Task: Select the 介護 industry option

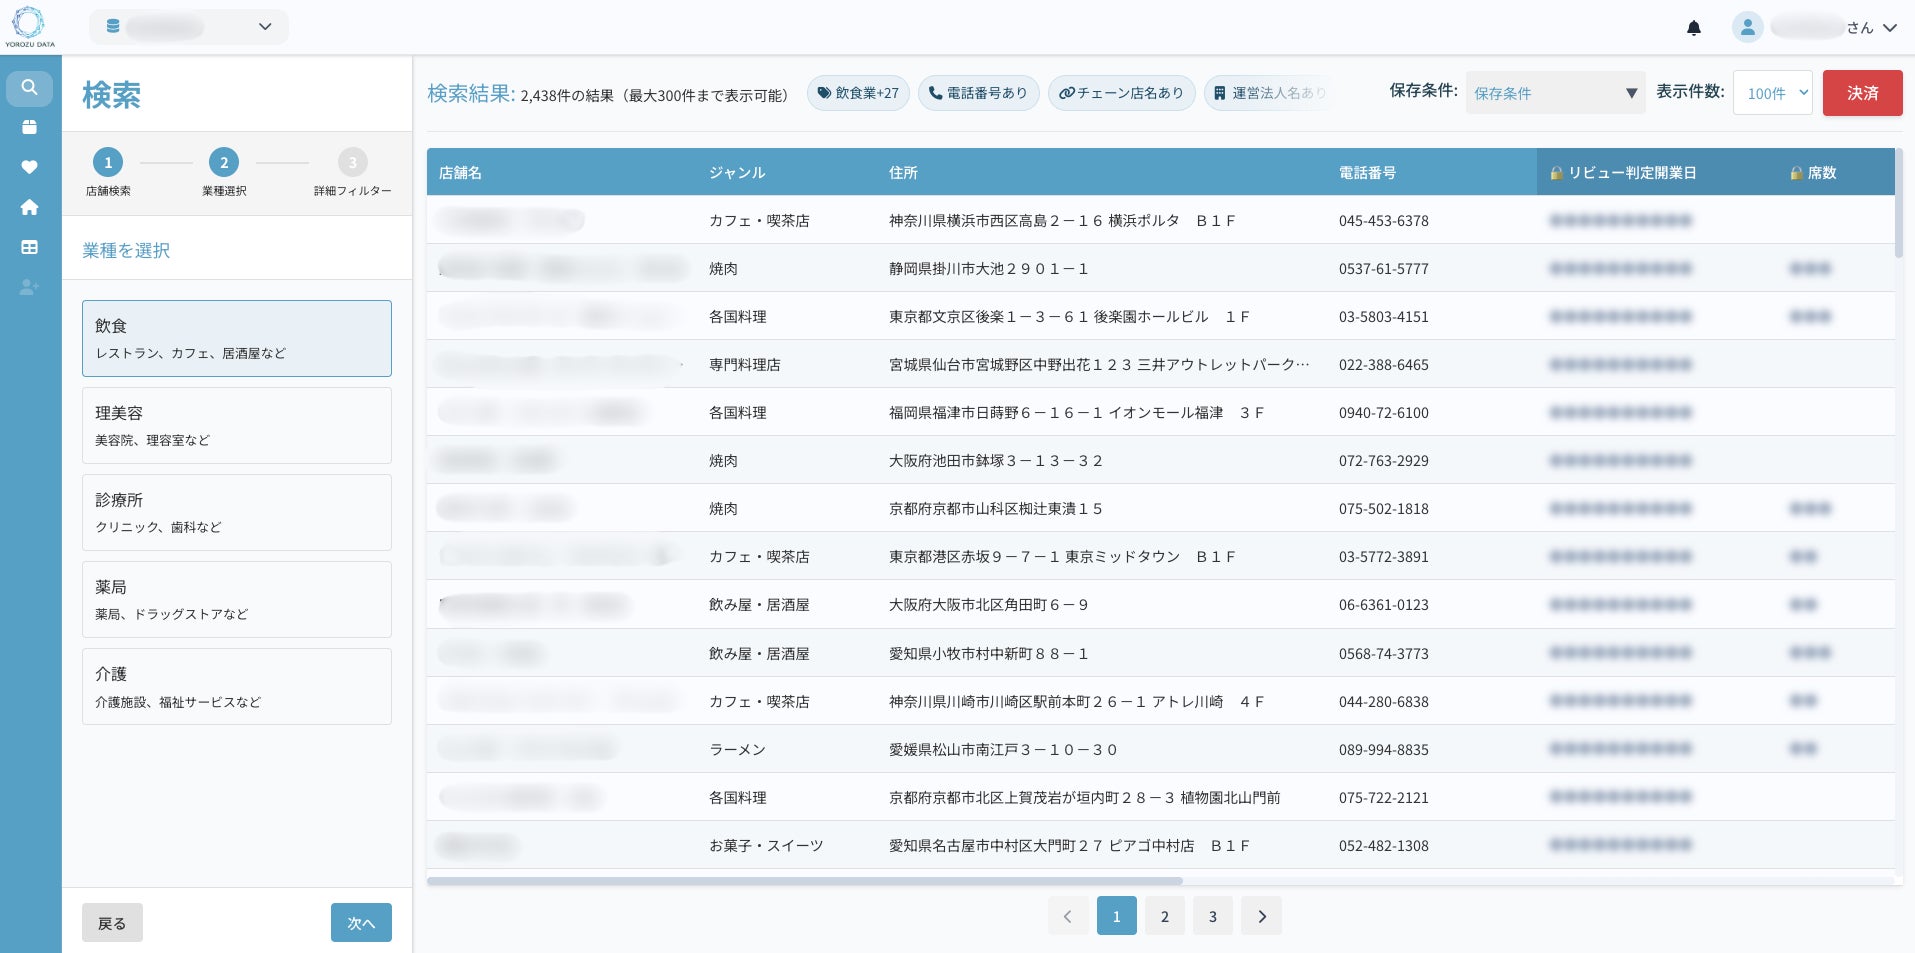Action: (237, 687)
